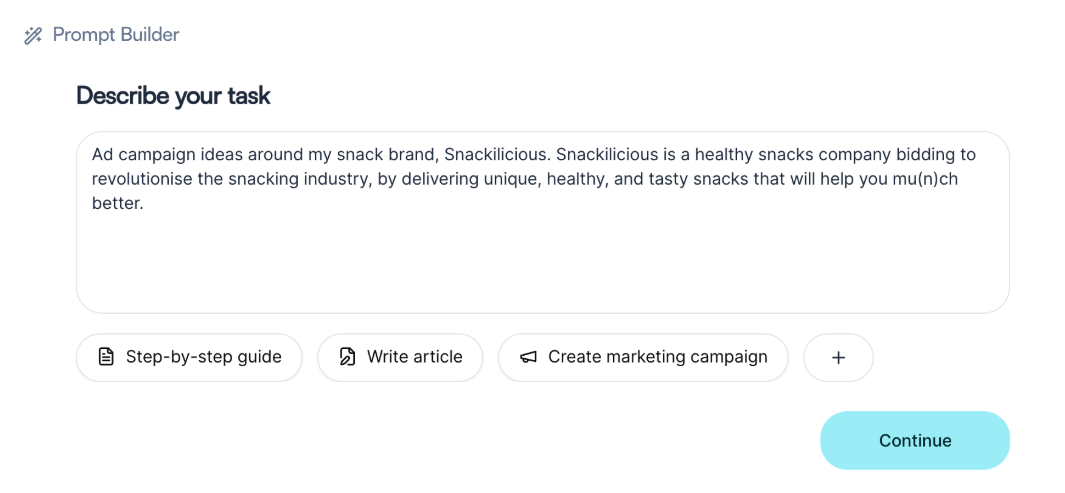The width and height of the screenshot is (1065, 493).
Task: Click the Prompt Builder title text
Action: click(116, 35)
